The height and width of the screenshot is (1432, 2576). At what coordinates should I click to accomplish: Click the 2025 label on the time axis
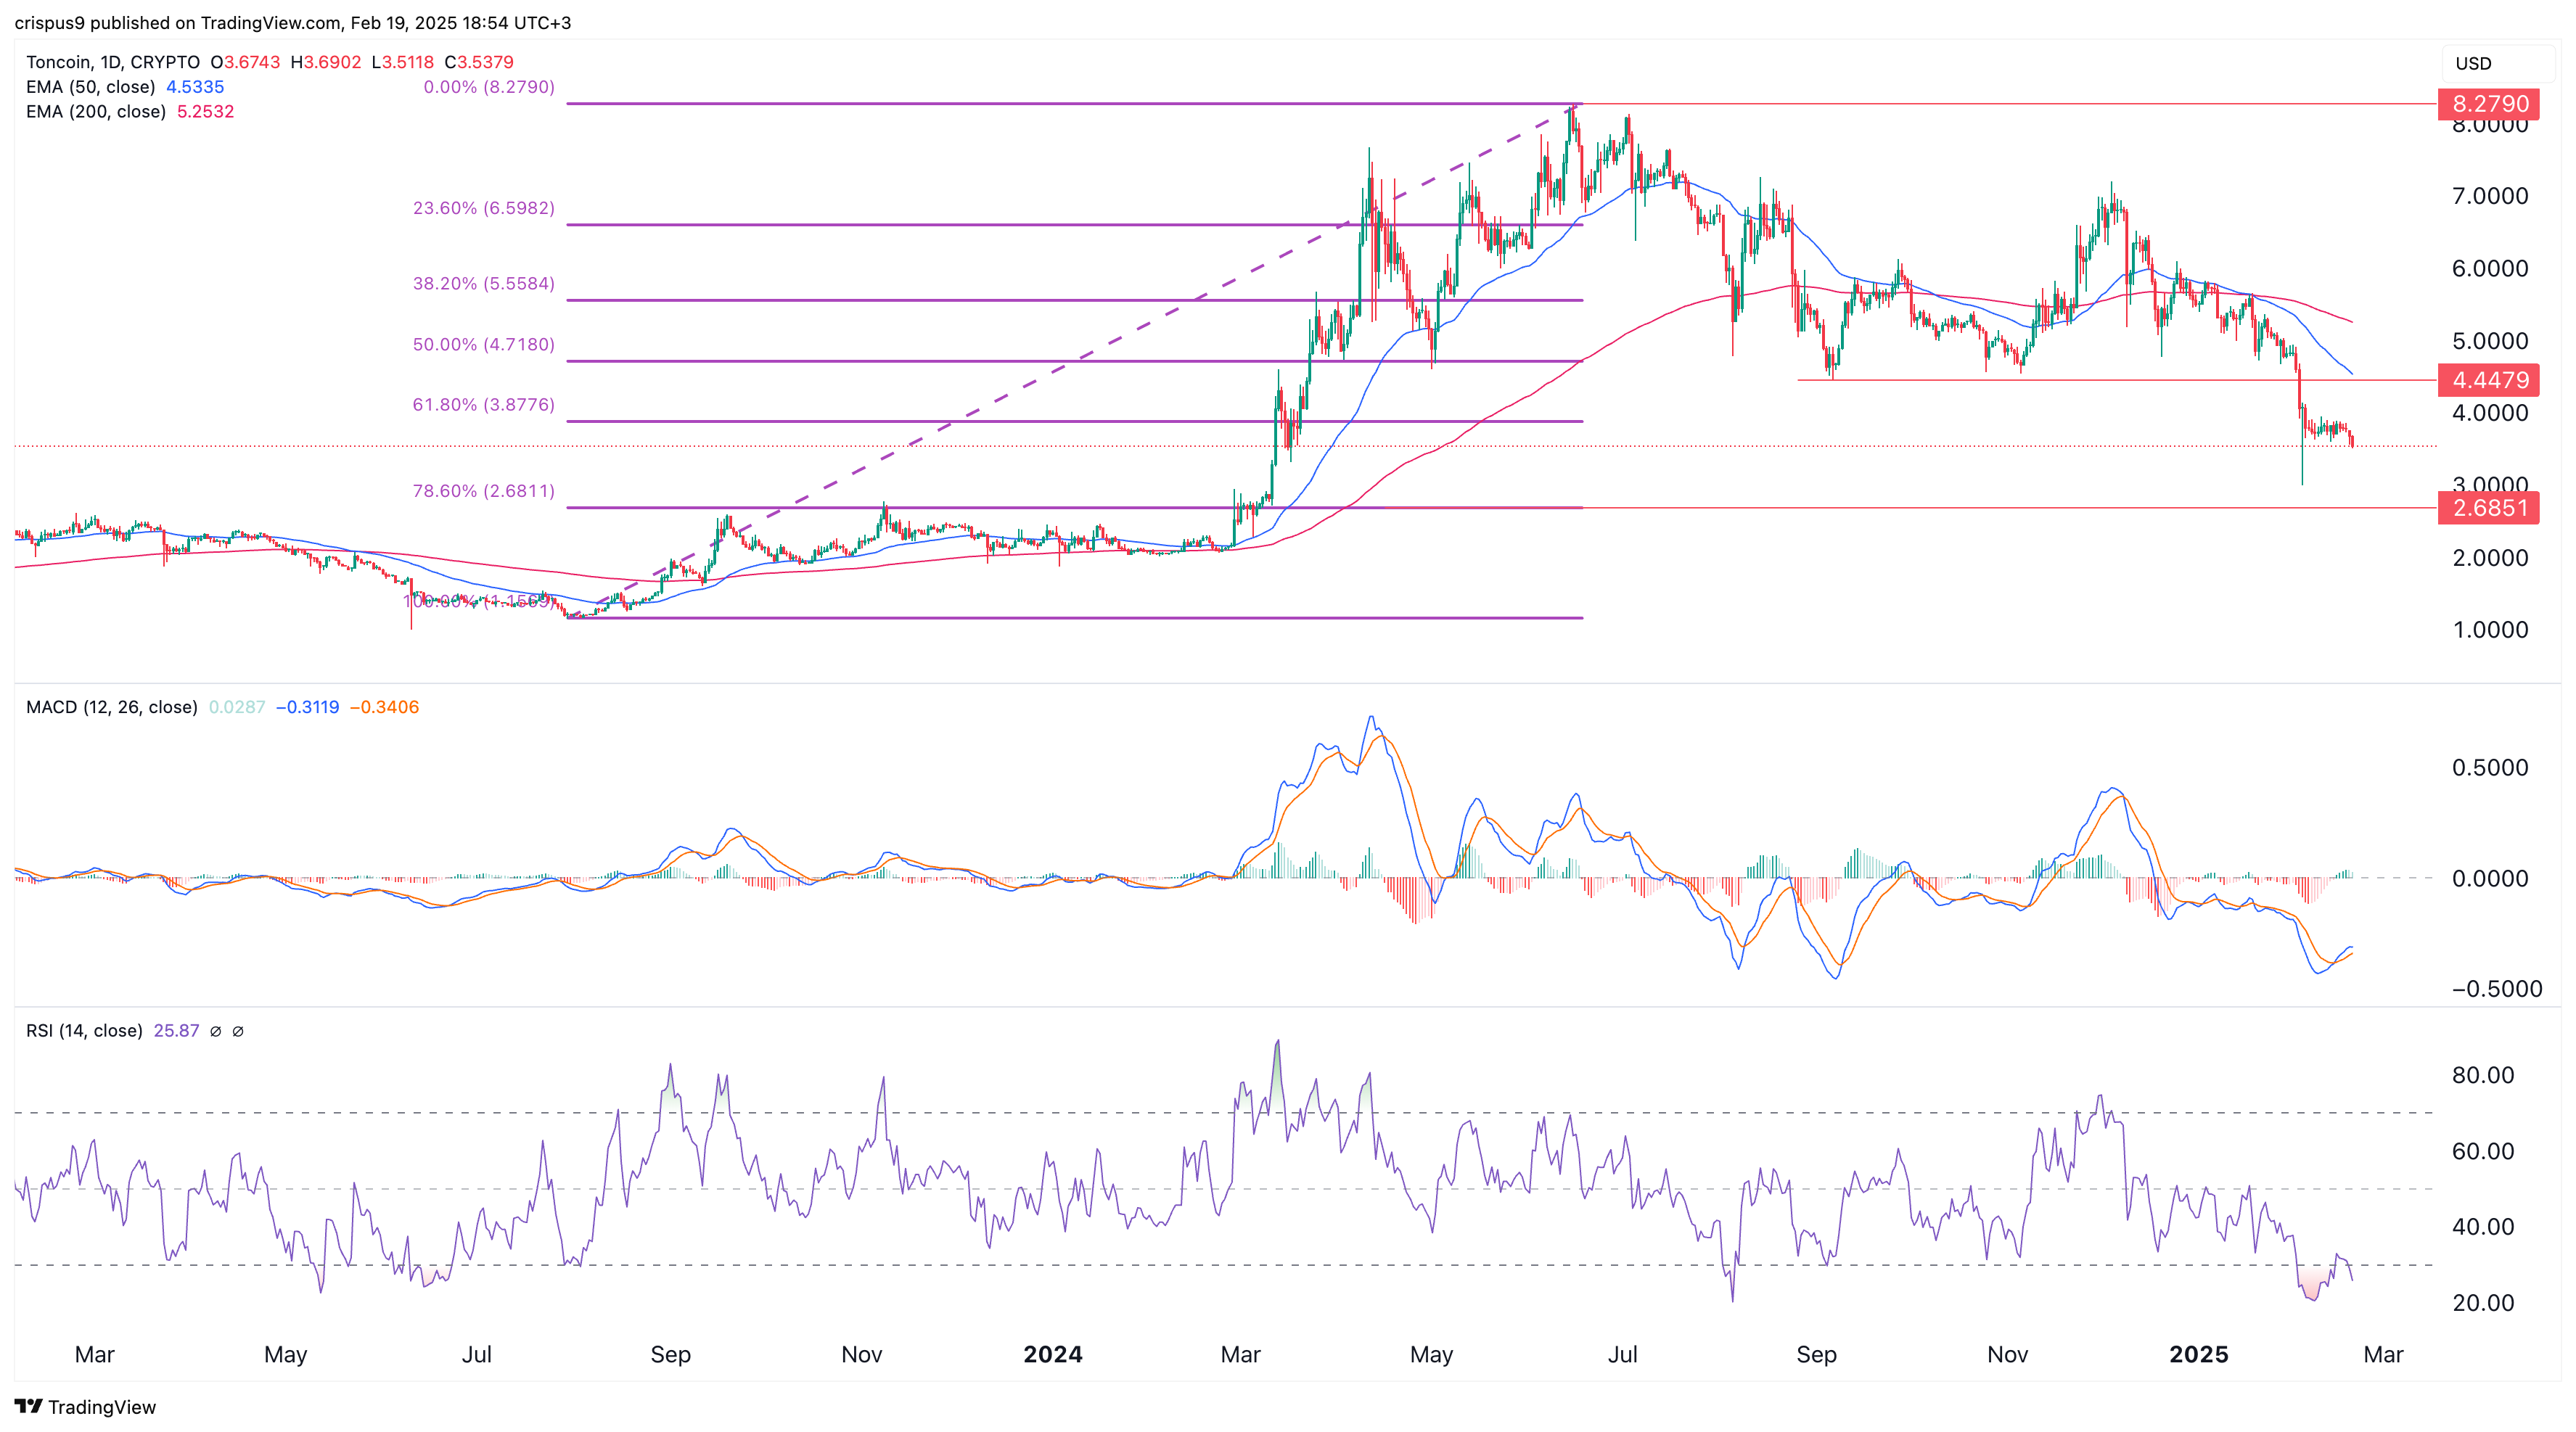coord(2199,1355)
